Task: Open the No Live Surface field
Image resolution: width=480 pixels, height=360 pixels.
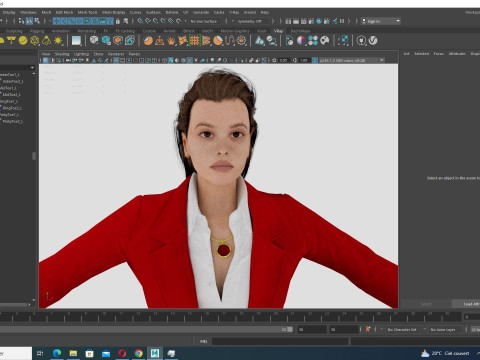Action: (x=206, y=21)
